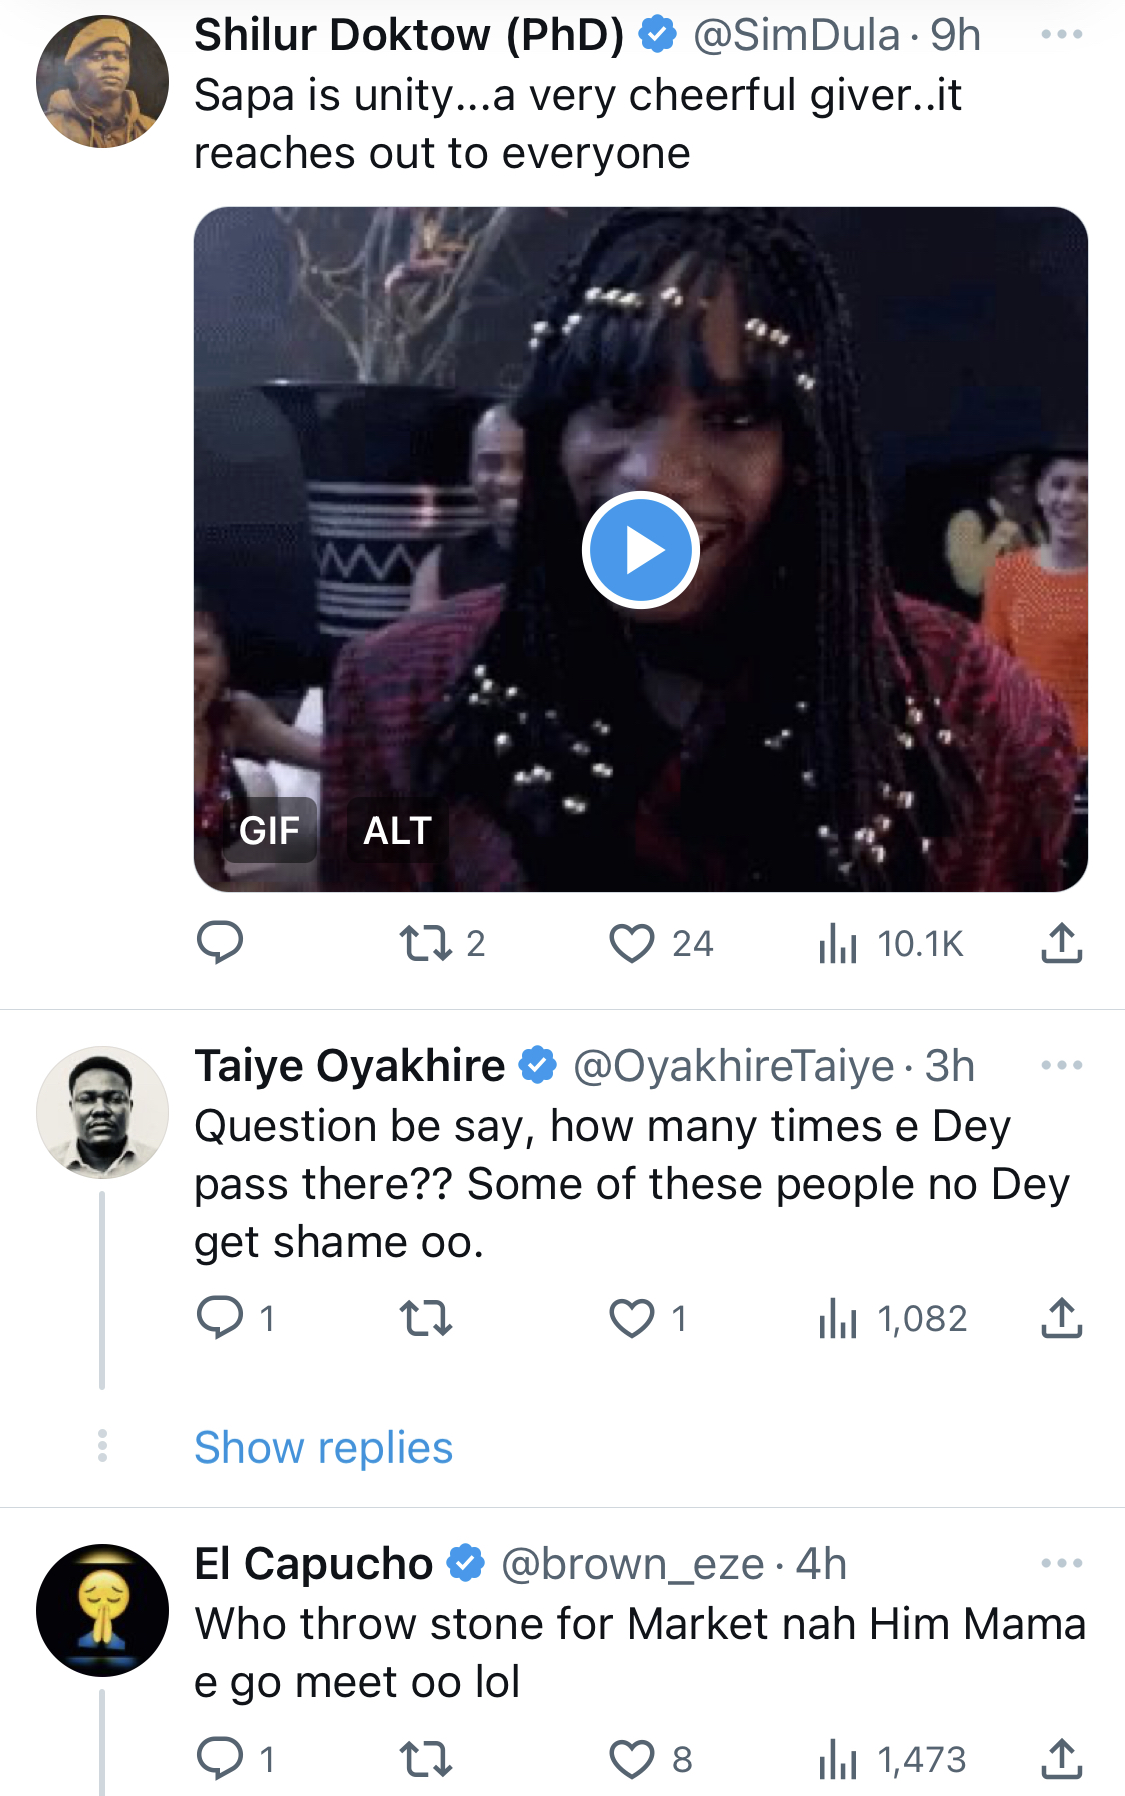
Task: View analytics showing 10.1K views
Action: pyautogui.click(x=890, y=943)
